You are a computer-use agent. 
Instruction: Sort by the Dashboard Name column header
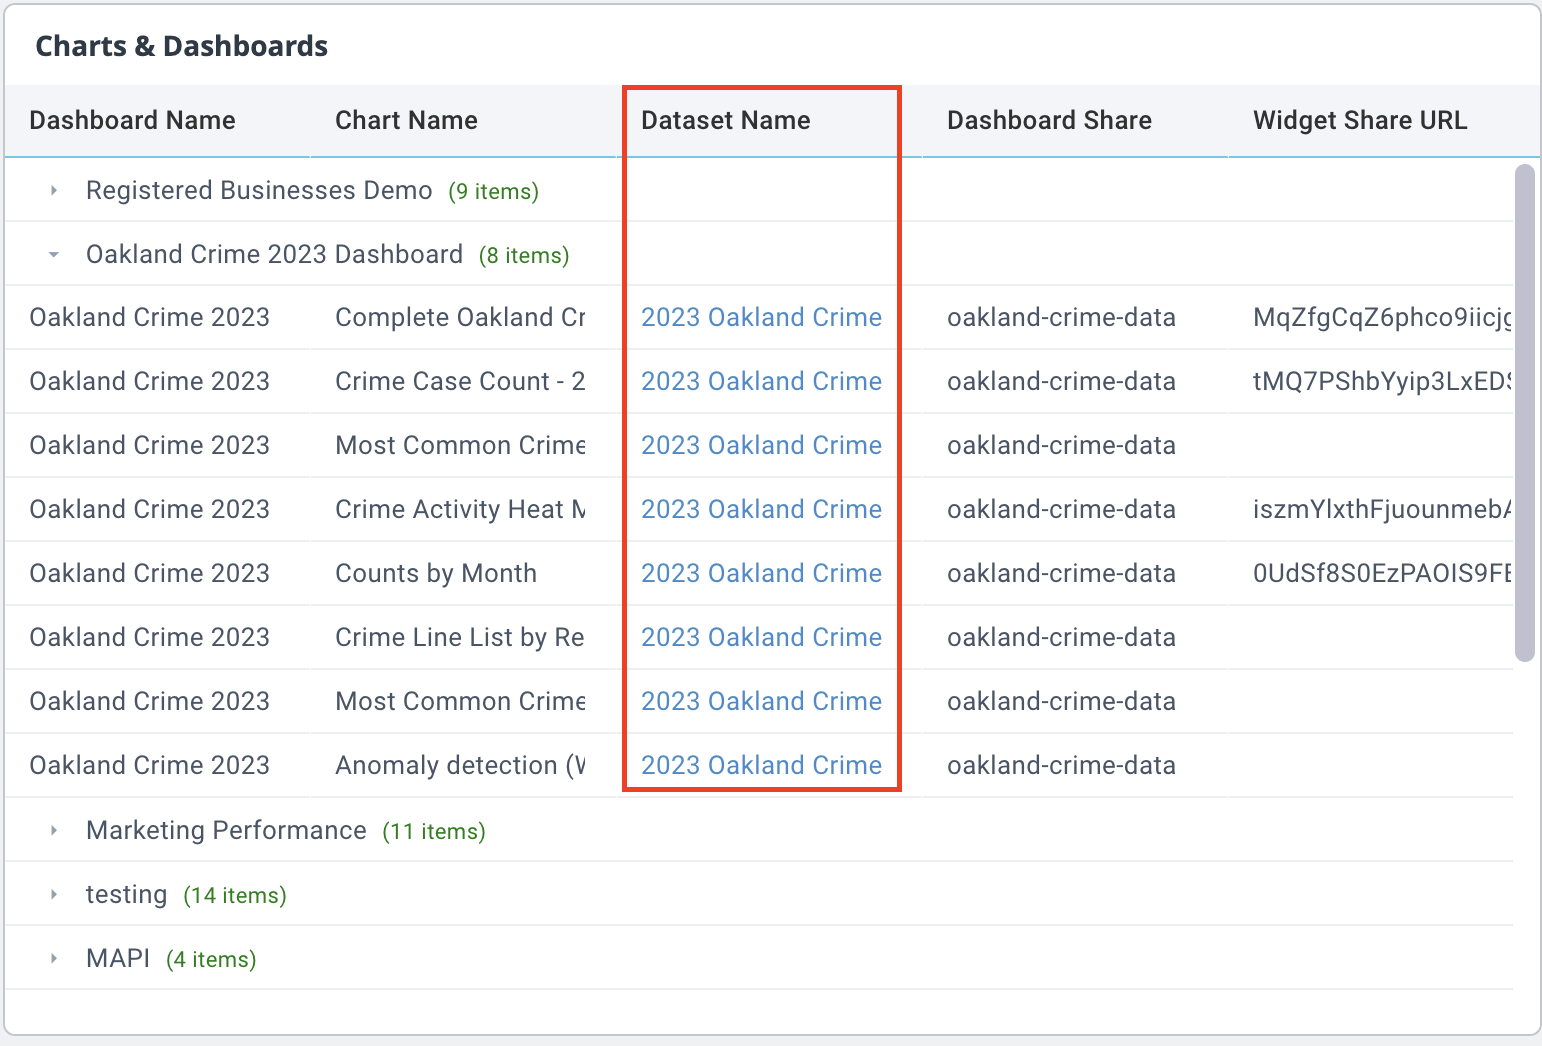(132, 121)
